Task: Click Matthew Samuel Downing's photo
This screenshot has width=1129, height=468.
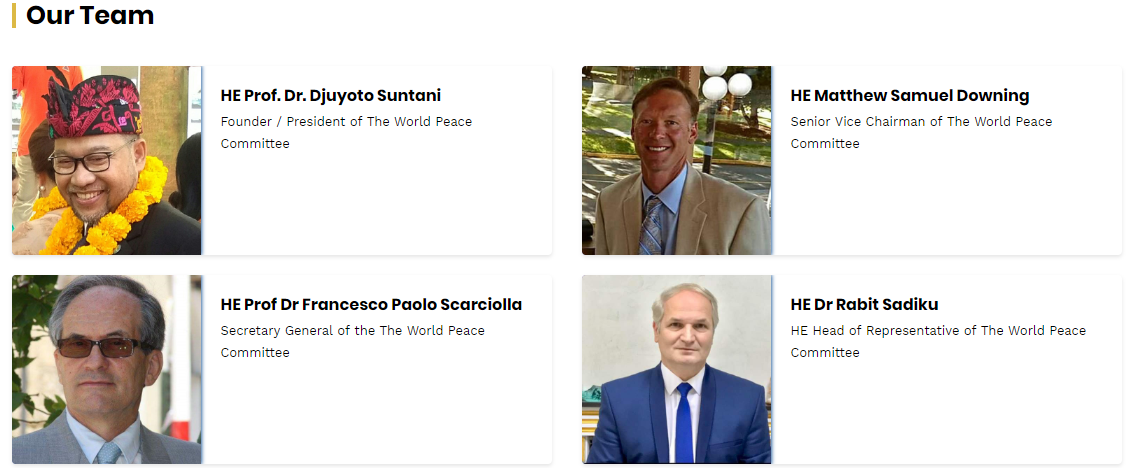Action: point(677,161)
